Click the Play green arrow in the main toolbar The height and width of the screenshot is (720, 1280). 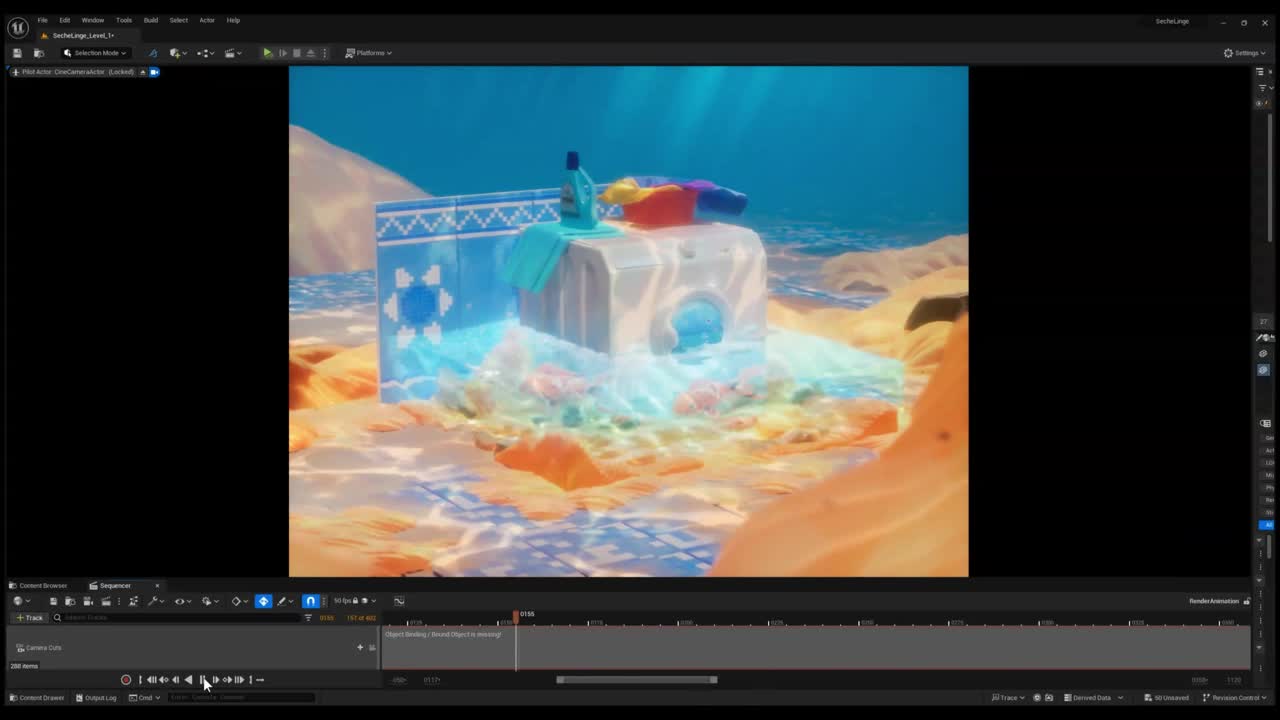click(267, 53)
